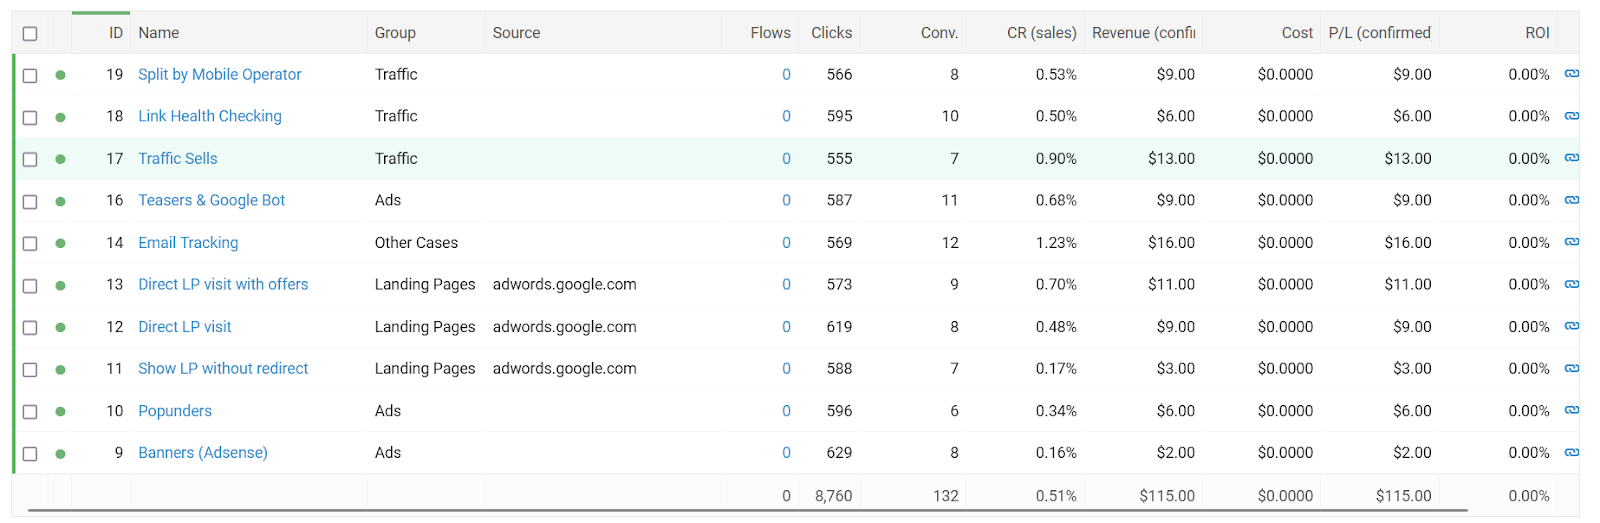The width and height of the screenshot is (1600, 523).
Task: Click link icon for Teasers & Google Bot
Action: click(x=1571, y=200)
